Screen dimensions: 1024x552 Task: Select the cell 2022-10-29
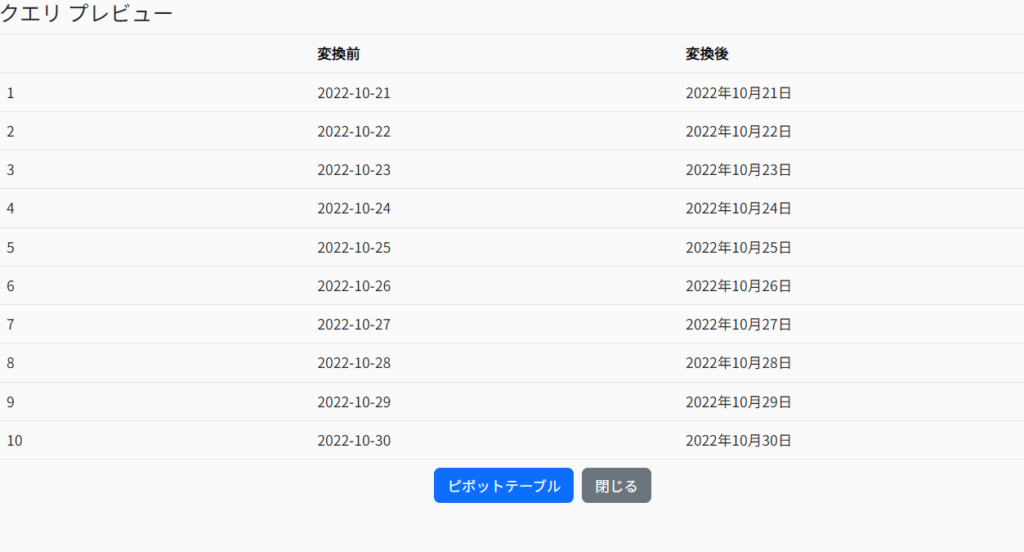coord(354,402)
